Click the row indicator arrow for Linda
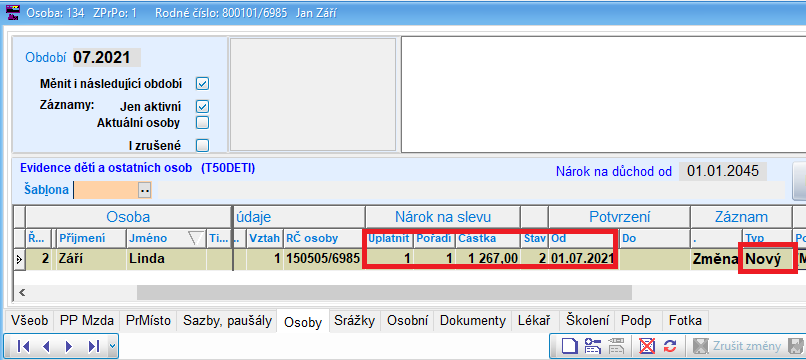Screen dimensions: 806x360 (x=19, y=259)
